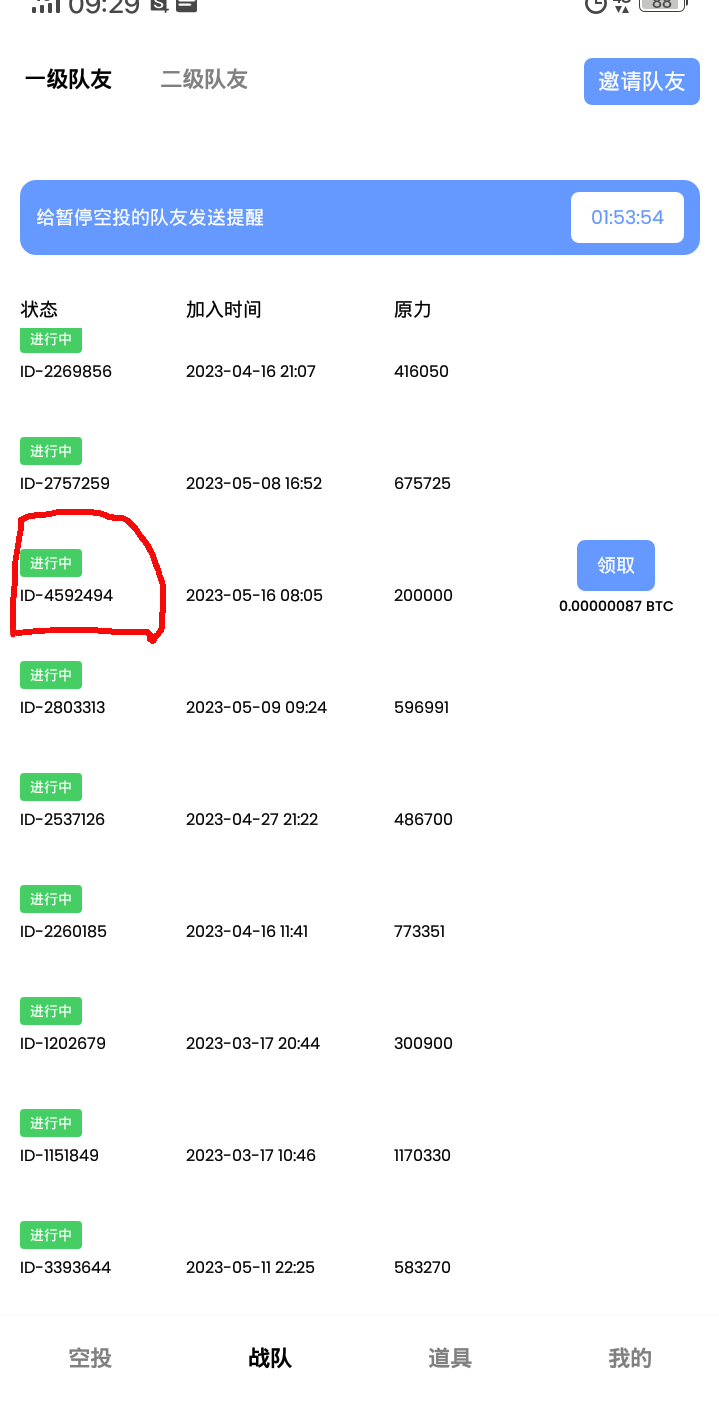Tap the 01:53:54 countdown timer button
719x1405 pixels.
pos(627,217)
